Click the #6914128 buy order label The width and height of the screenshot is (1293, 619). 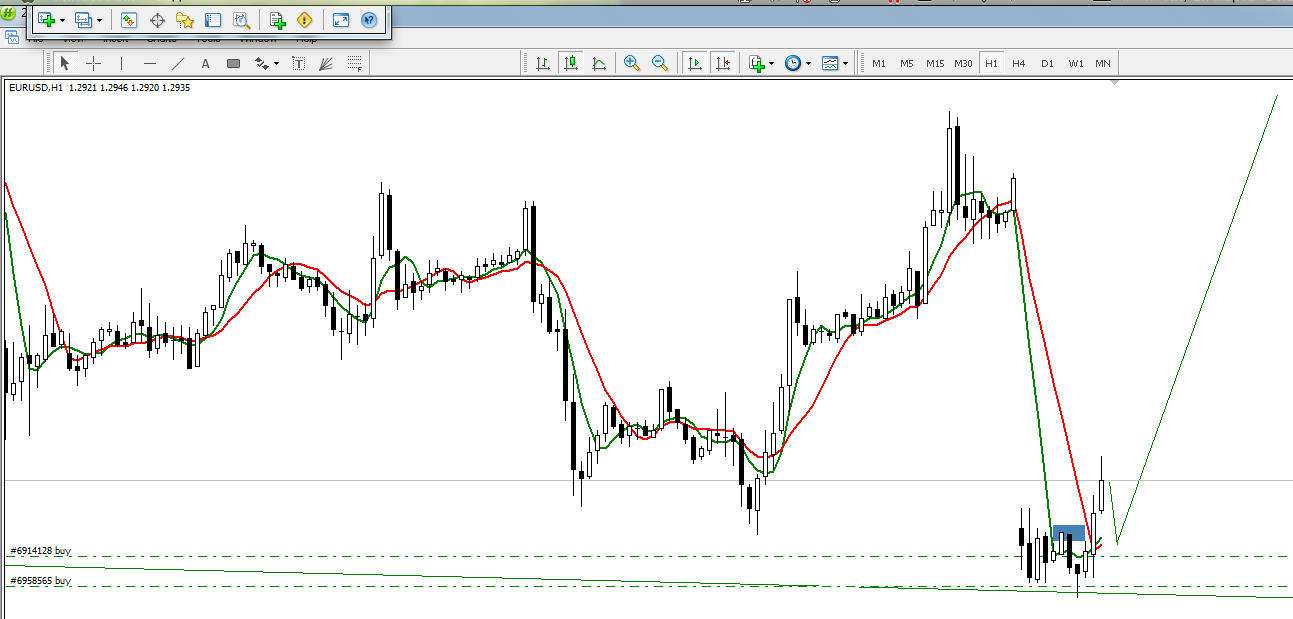coord(41,551)
